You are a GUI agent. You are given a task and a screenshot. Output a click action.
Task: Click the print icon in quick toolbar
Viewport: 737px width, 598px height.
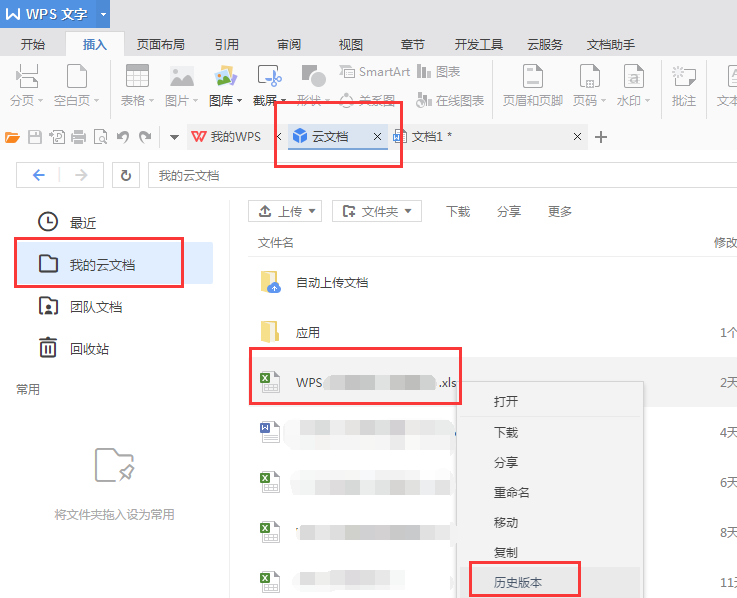[x=78, y=137]
